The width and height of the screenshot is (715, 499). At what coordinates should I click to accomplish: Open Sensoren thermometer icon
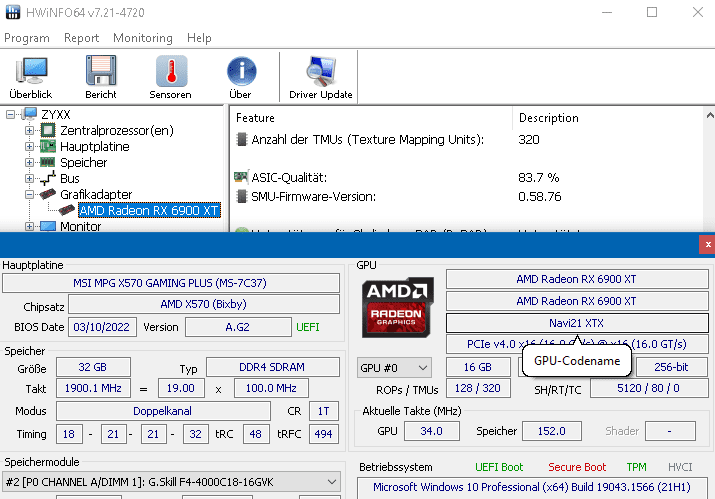tap(171, 71)
